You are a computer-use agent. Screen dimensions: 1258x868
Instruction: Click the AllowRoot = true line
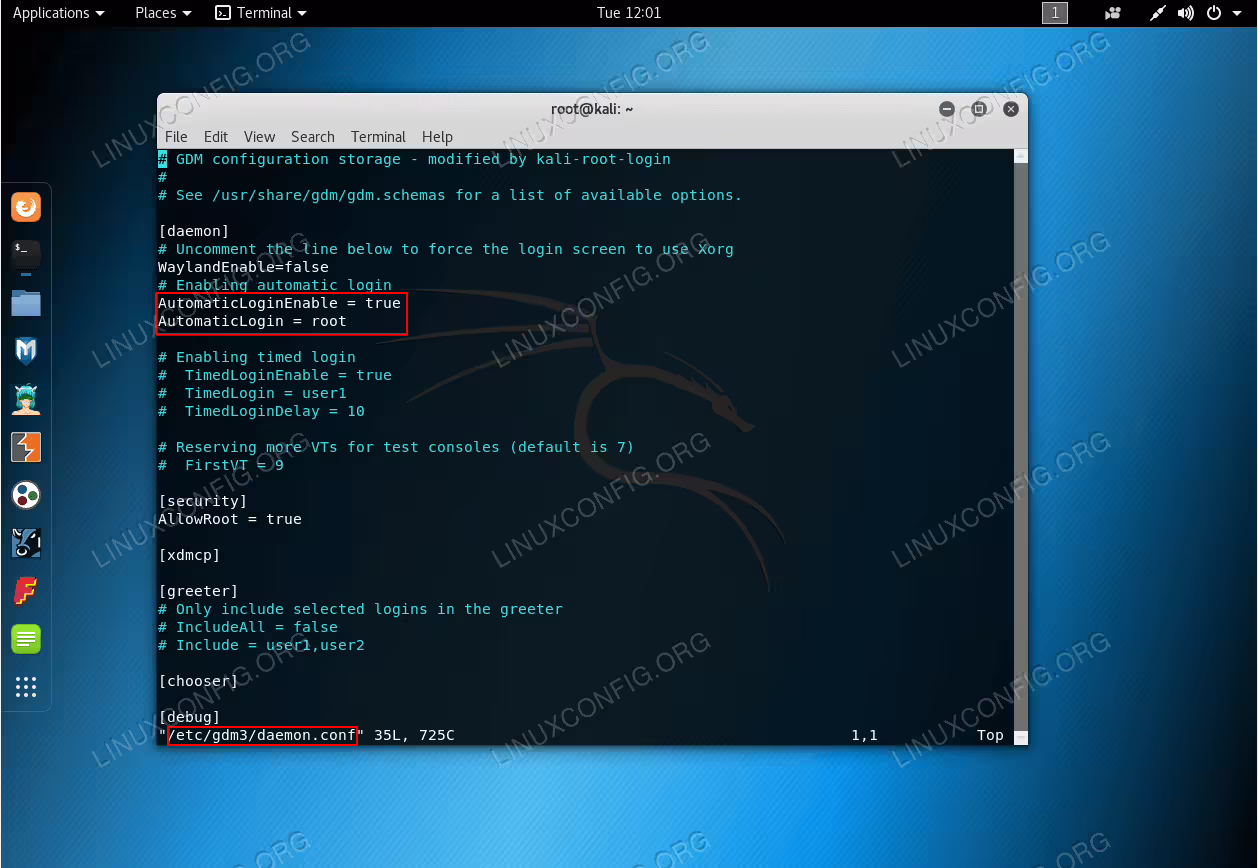(230, 519)
